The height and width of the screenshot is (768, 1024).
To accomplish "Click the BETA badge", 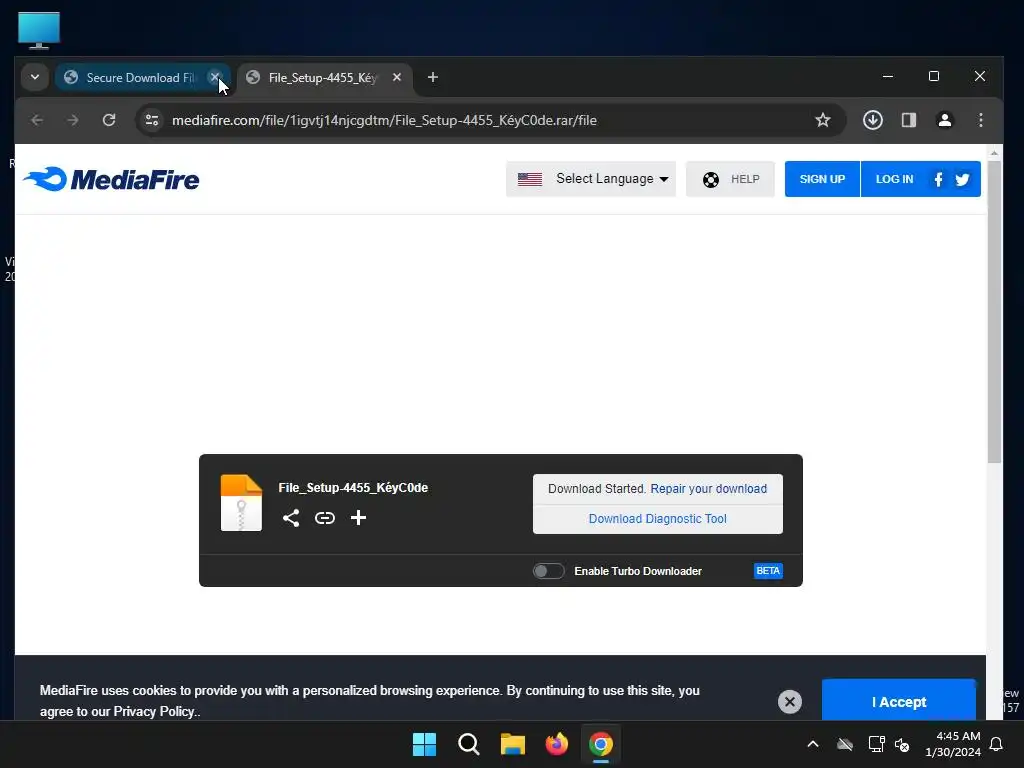I will coord(768,571).
